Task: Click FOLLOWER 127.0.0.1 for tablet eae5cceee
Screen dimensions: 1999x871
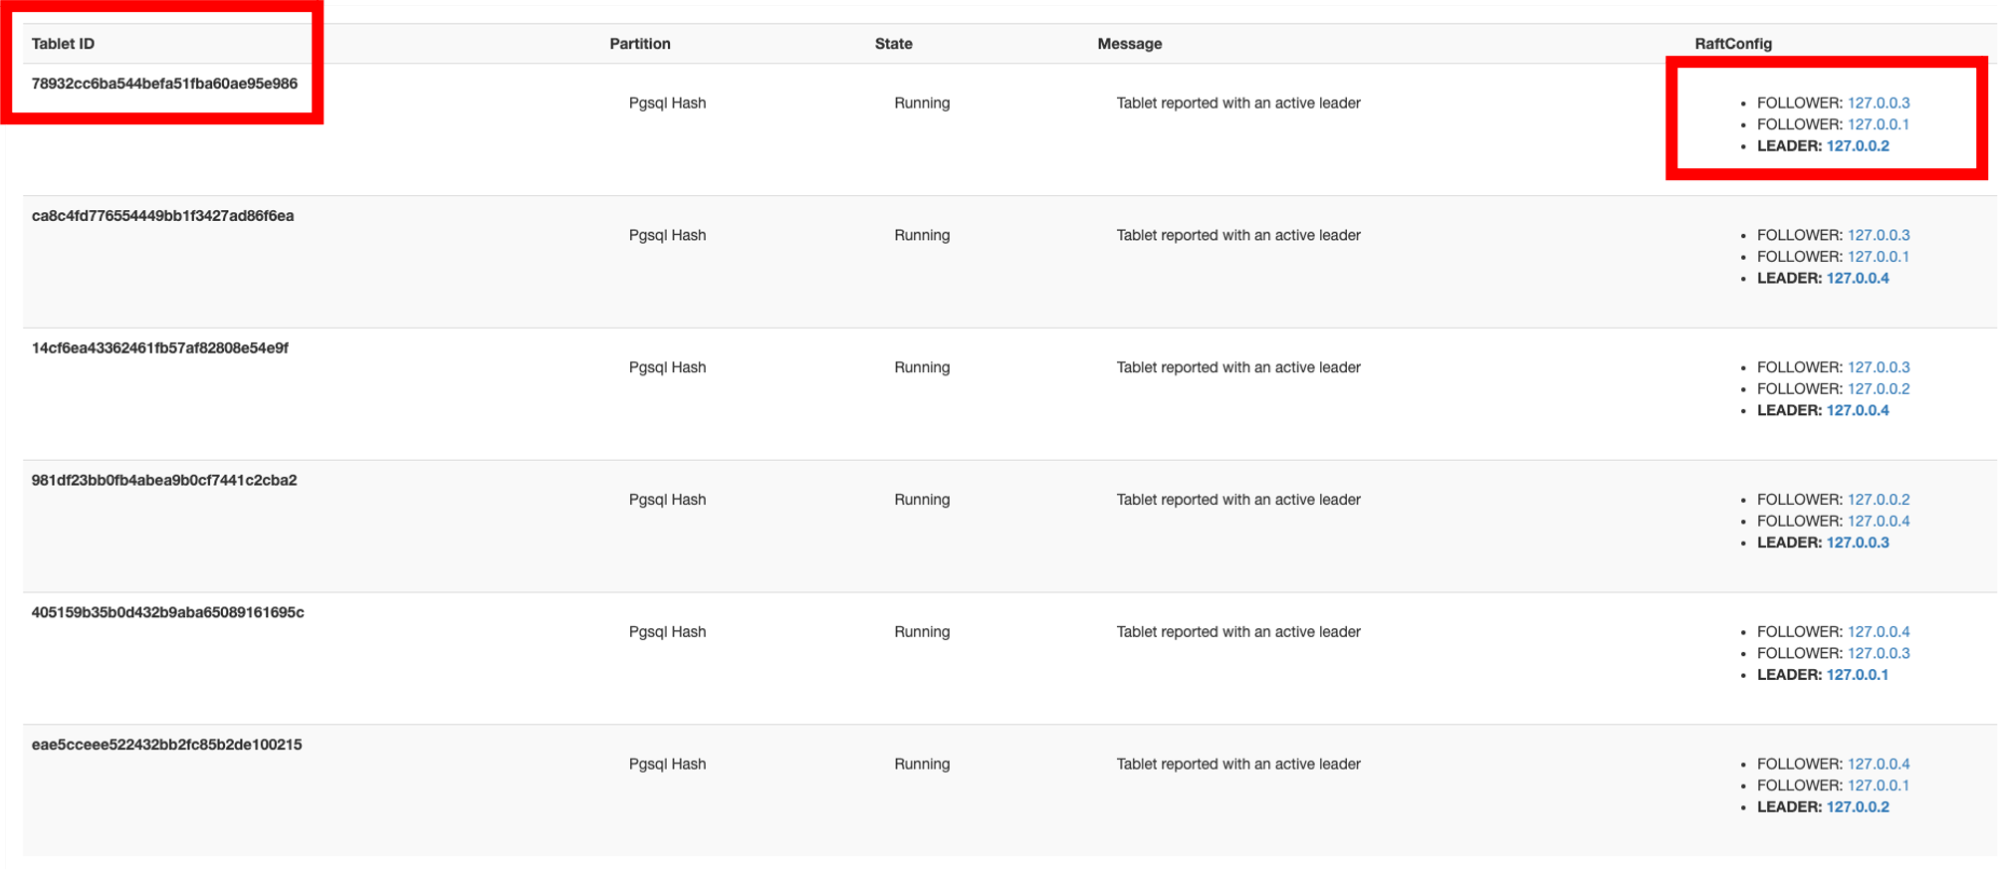Action: point(1878,784)
